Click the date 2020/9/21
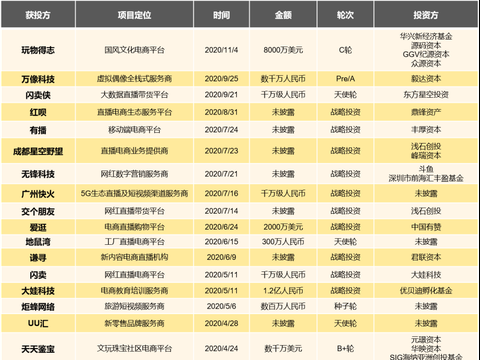The width and height of the screenshot is (480, 360). pos(221,95)
